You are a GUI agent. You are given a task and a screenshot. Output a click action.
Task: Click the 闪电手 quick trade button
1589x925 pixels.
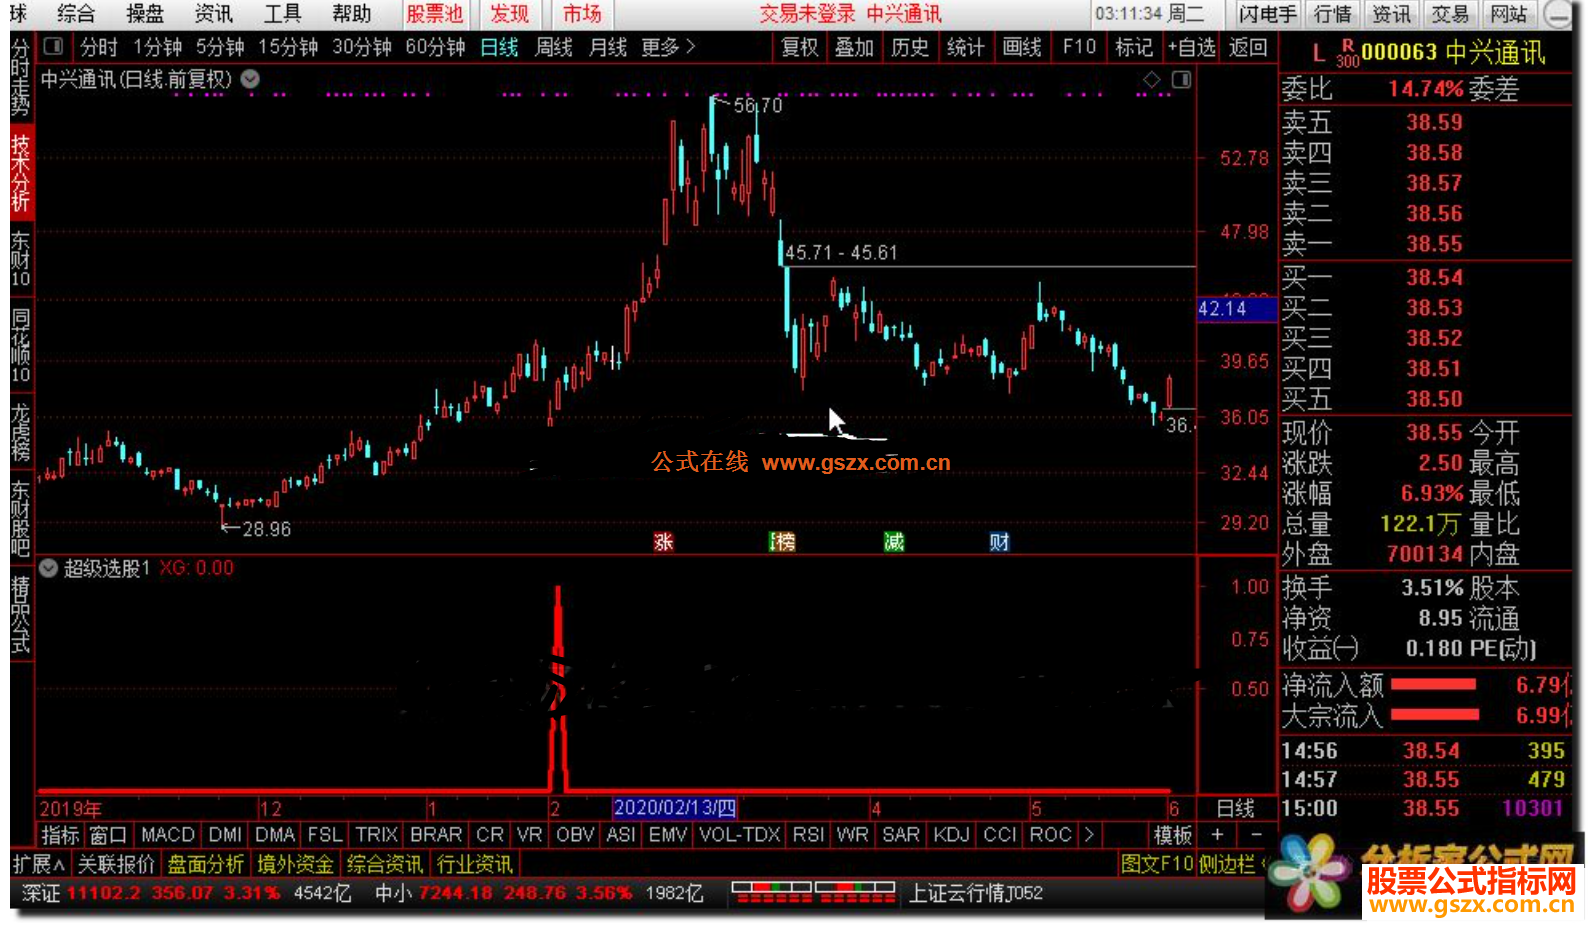[x=1267, y=14]
